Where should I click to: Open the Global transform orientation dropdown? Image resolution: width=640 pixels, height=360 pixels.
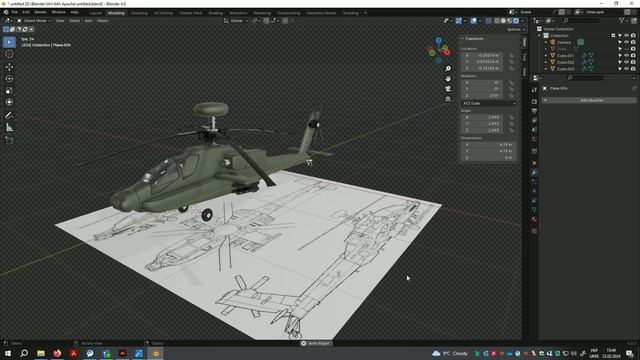[x=236, y=21]
